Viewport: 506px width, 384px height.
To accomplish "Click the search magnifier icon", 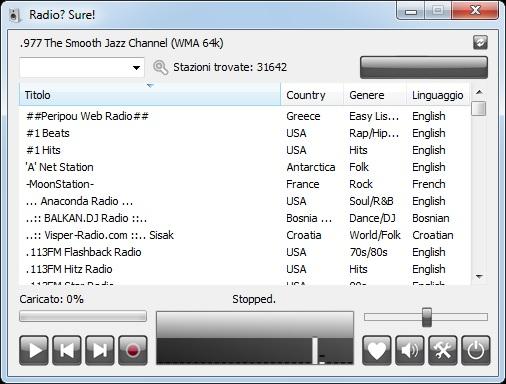I will pos(160,68).
